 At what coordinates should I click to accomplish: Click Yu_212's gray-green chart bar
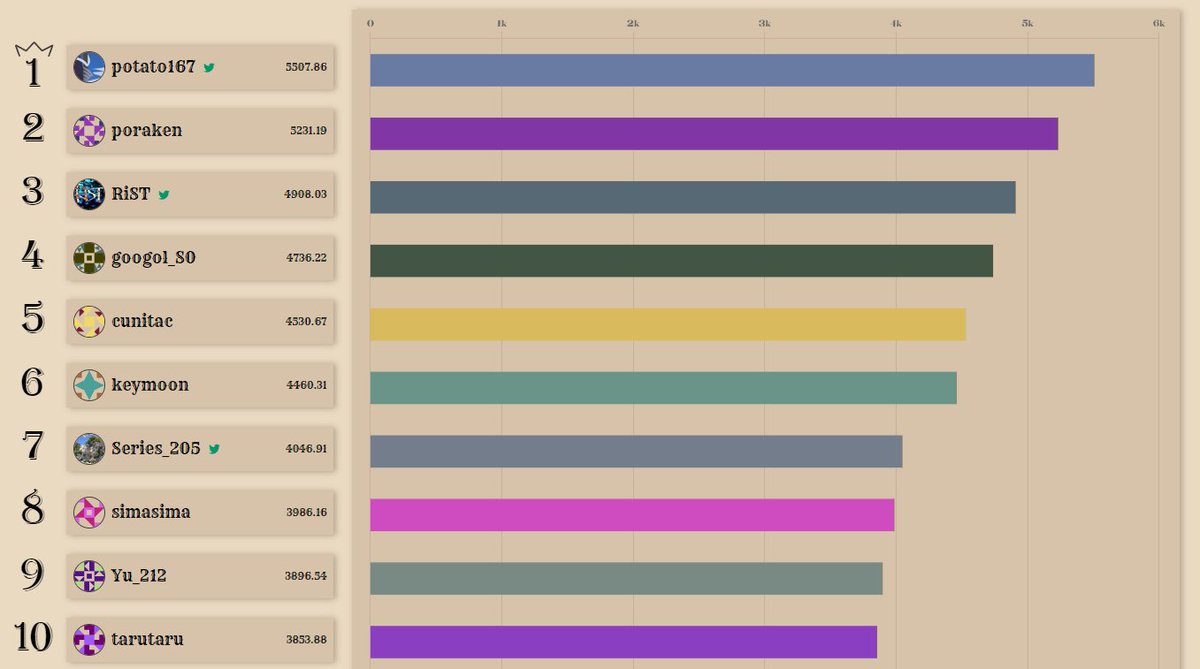(626, 578)
